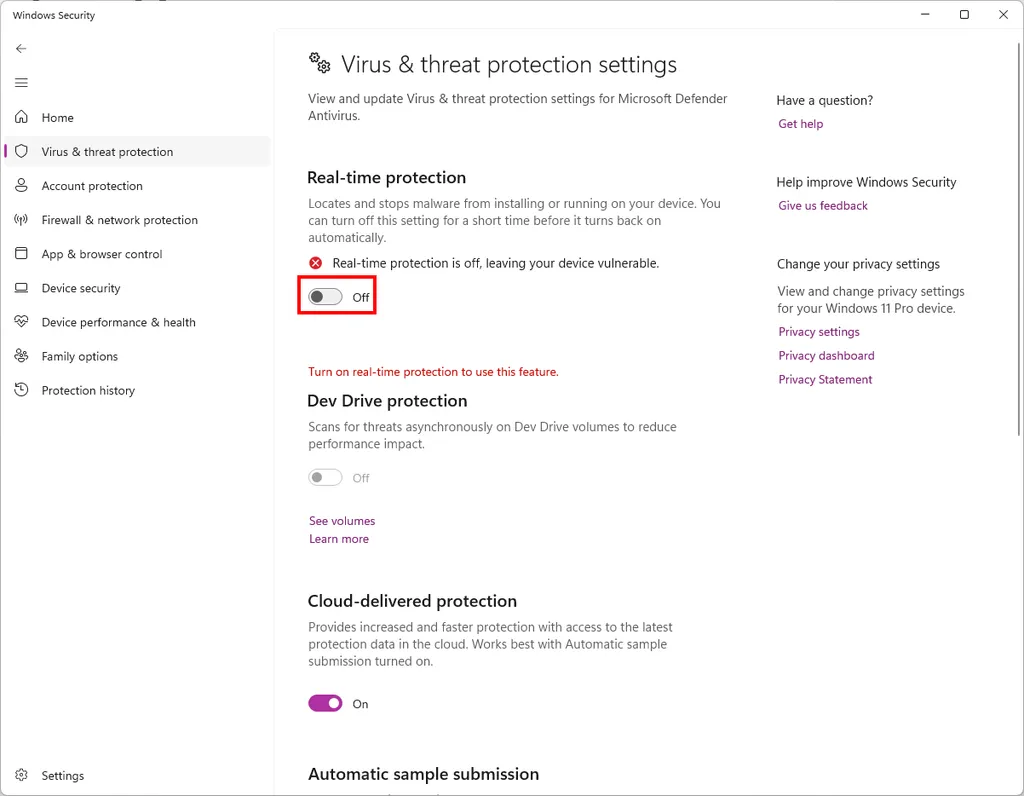The height and width of the screenshot is (796, 1024).
Task: Go back with the arrow icon
Action: pyautogui.click(x=21, y=48)
